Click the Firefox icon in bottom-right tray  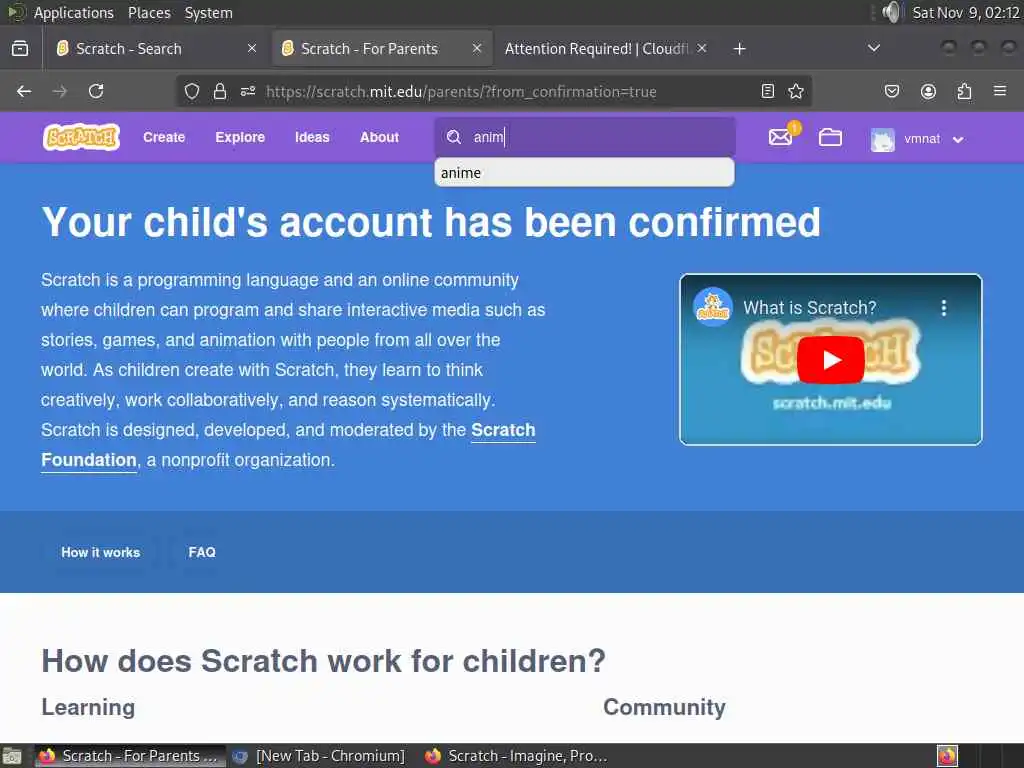tap(947, 756)
